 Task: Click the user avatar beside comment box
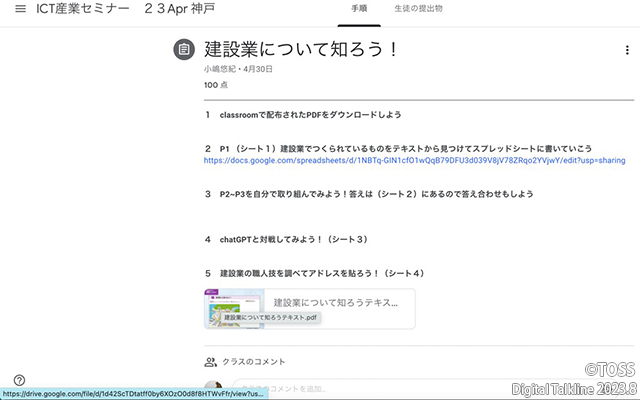[x=212, y=389]
